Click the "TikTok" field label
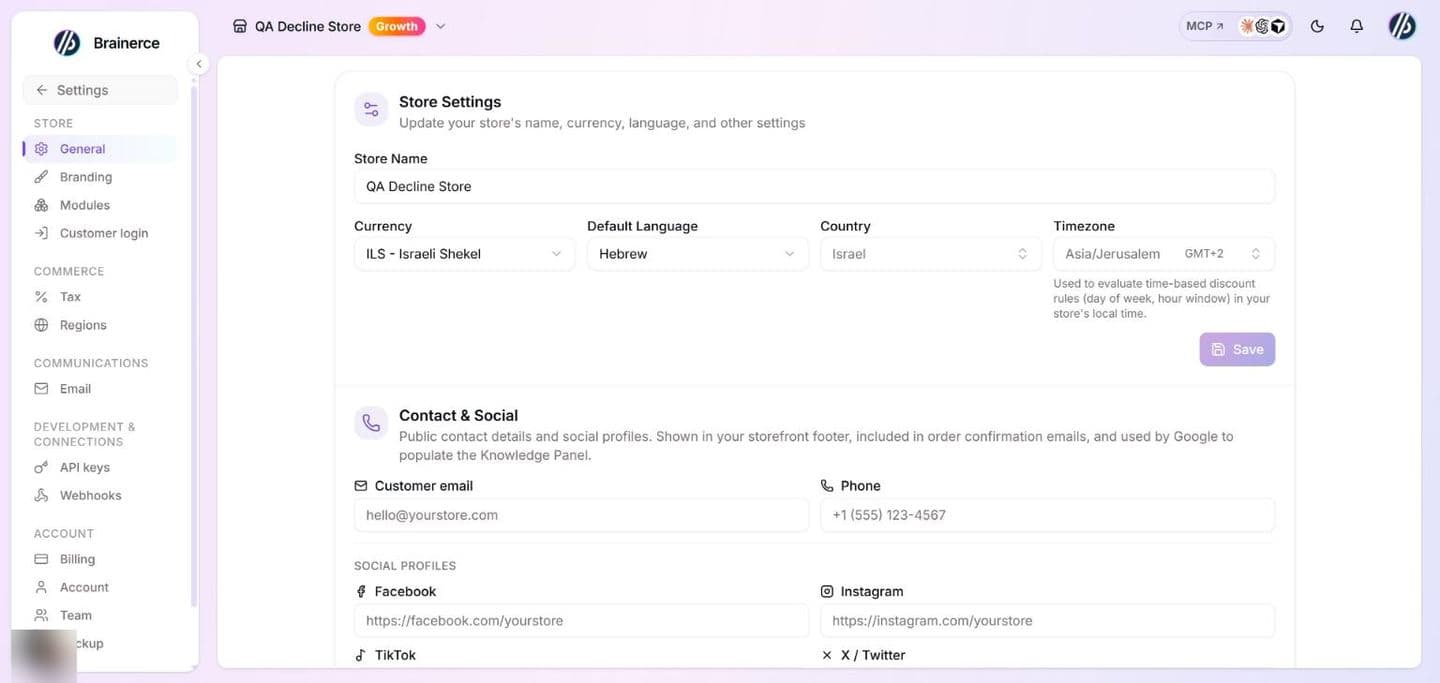1440x683 pixels. tap(395, 655)
